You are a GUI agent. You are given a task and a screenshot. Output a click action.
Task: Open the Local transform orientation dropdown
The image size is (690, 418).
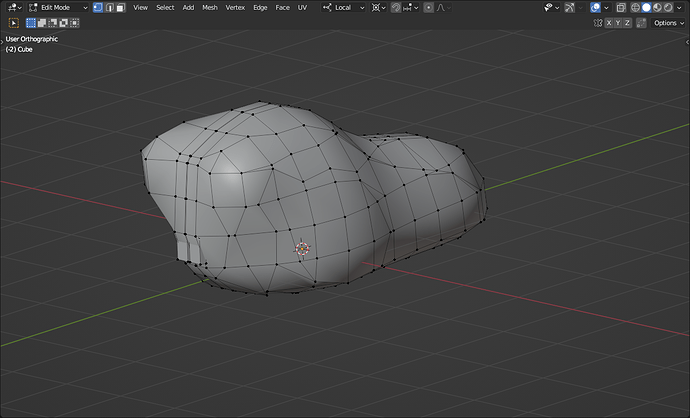point(343,7)
